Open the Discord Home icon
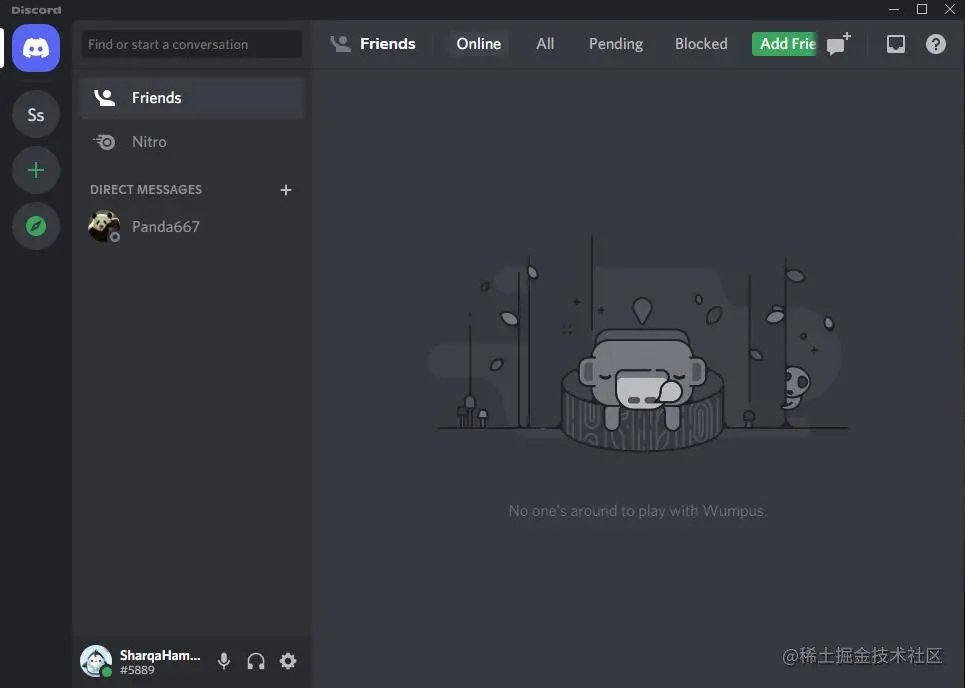Viewport: 965px width, 688px height. point(35,47)
